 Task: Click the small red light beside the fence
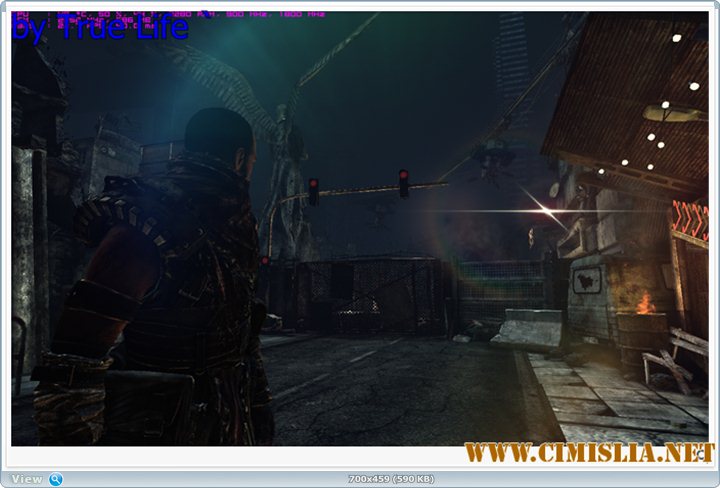(265, 261)
